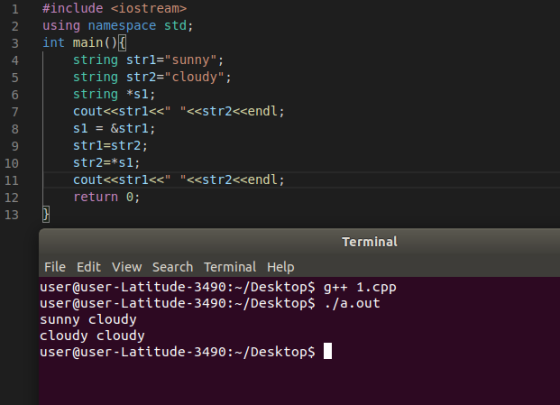This screenshot has height=405, width=560.
Task: Click line number 1 in editor gutter
Action: (15, 9)
